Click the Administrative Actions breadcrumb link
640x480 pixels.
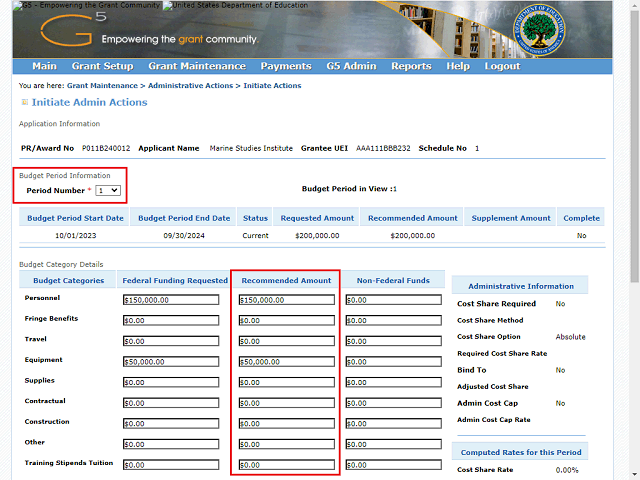190,86
